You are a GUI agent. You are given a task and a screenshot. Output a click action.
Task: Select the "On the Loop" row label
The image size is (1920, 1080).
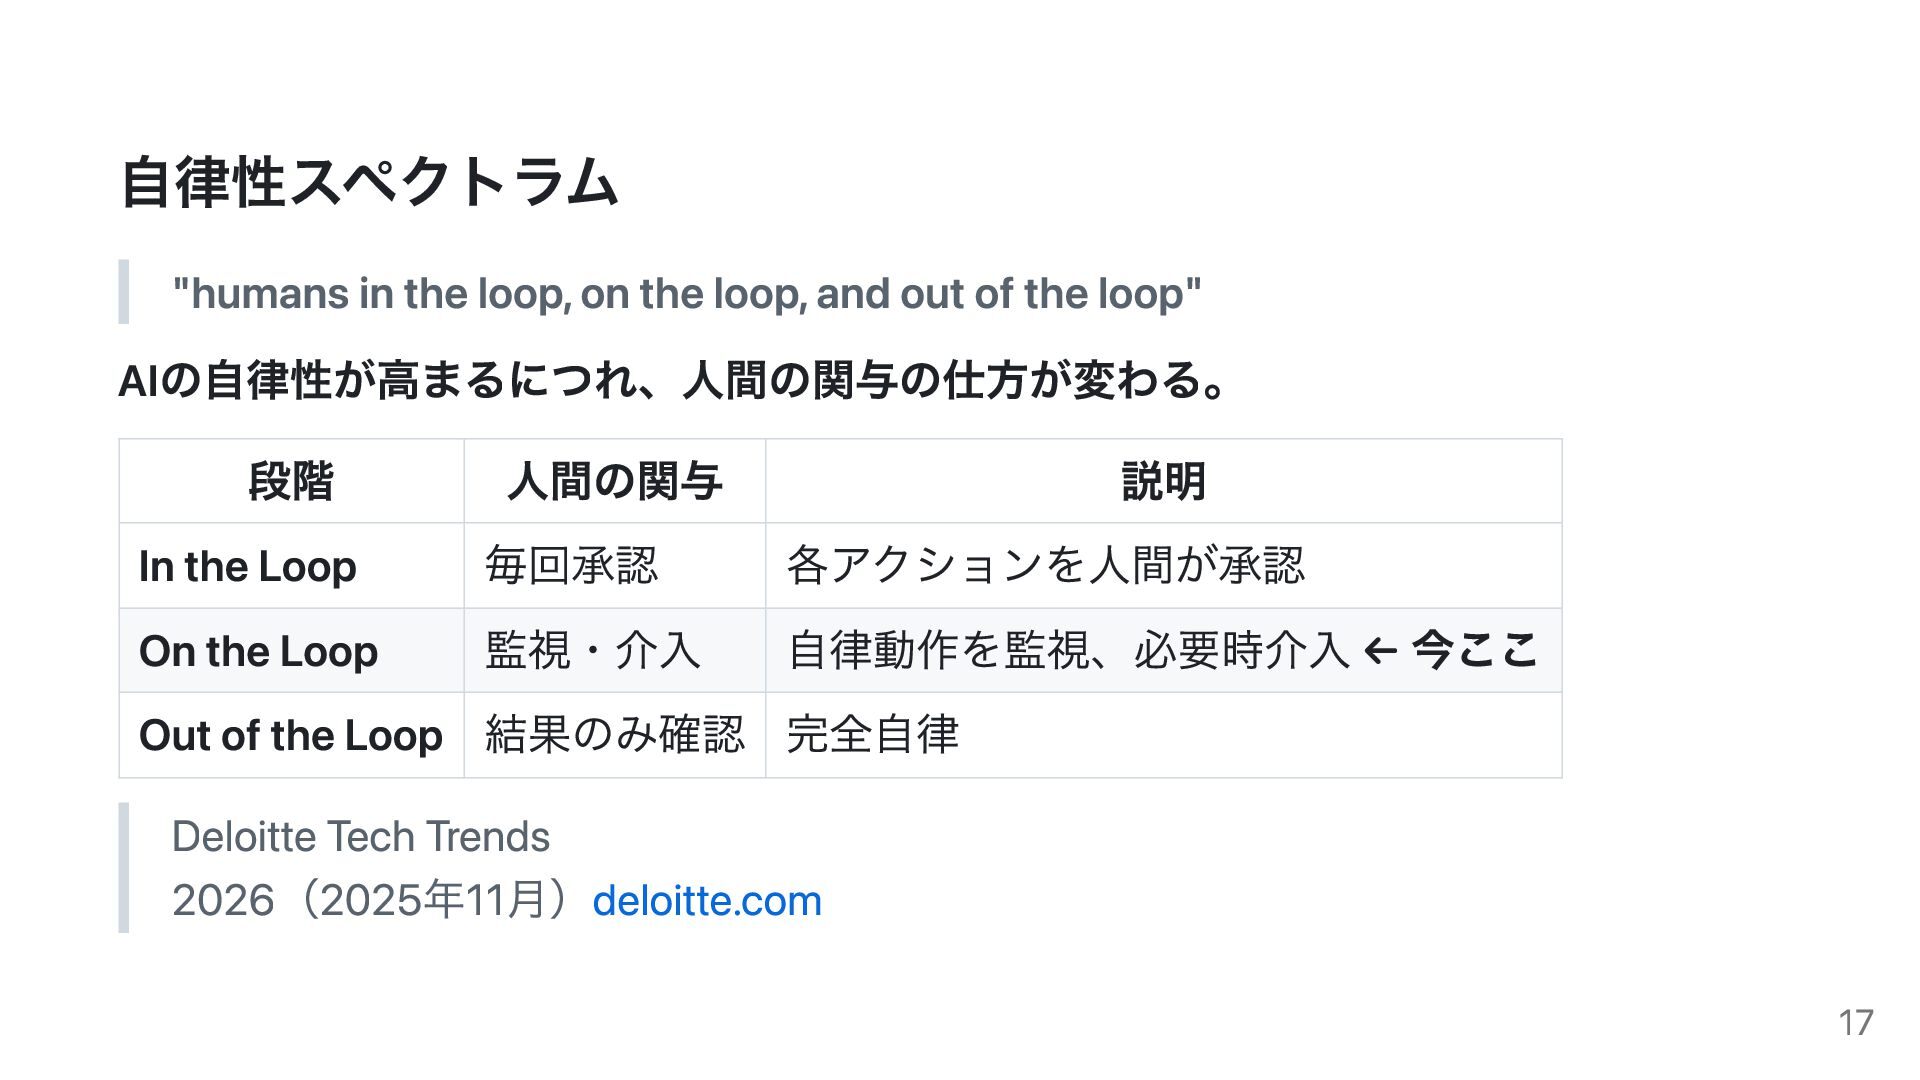(x=258, y=651)
